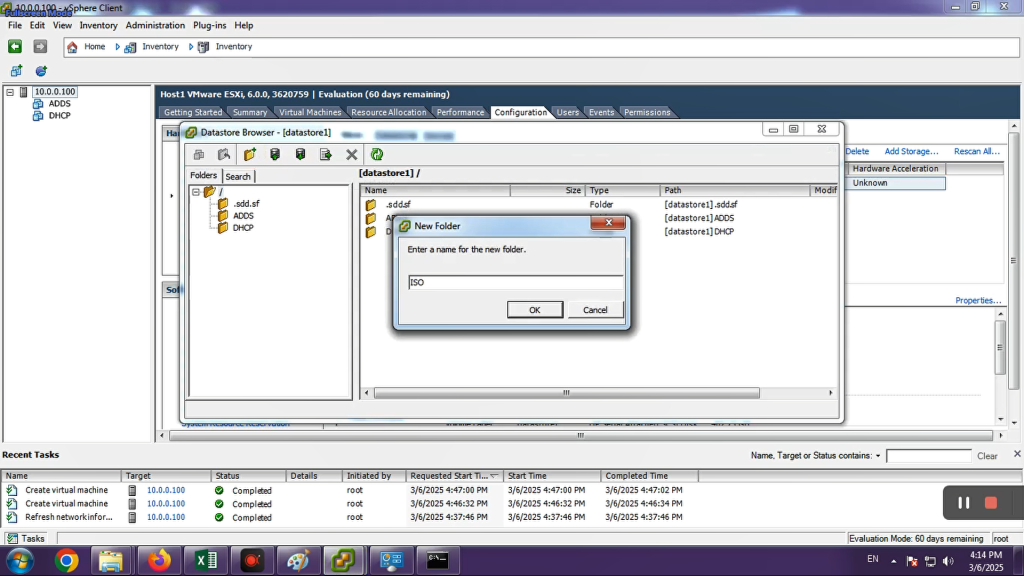
Task: Open Google Chrome from the taskbar
Action: 66,560
